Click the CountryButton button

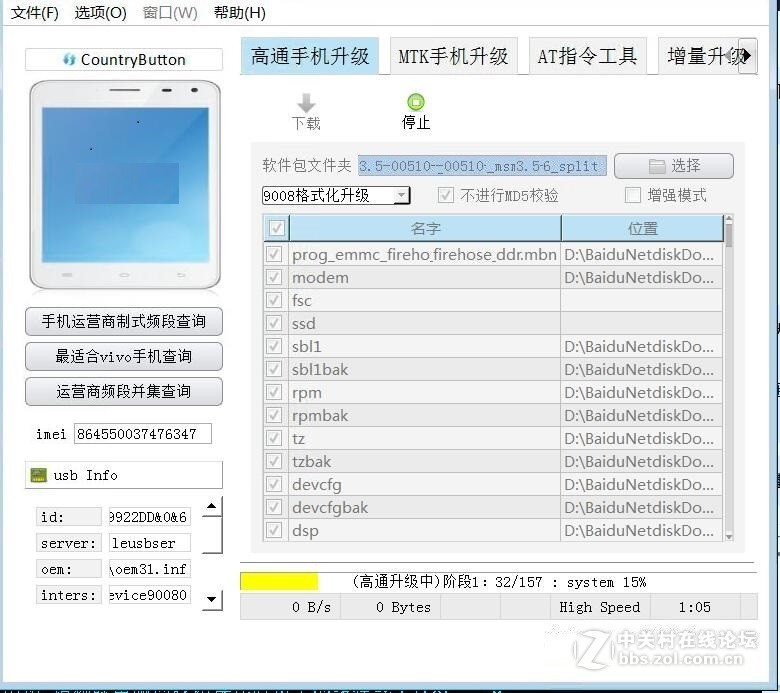(124, 60)
